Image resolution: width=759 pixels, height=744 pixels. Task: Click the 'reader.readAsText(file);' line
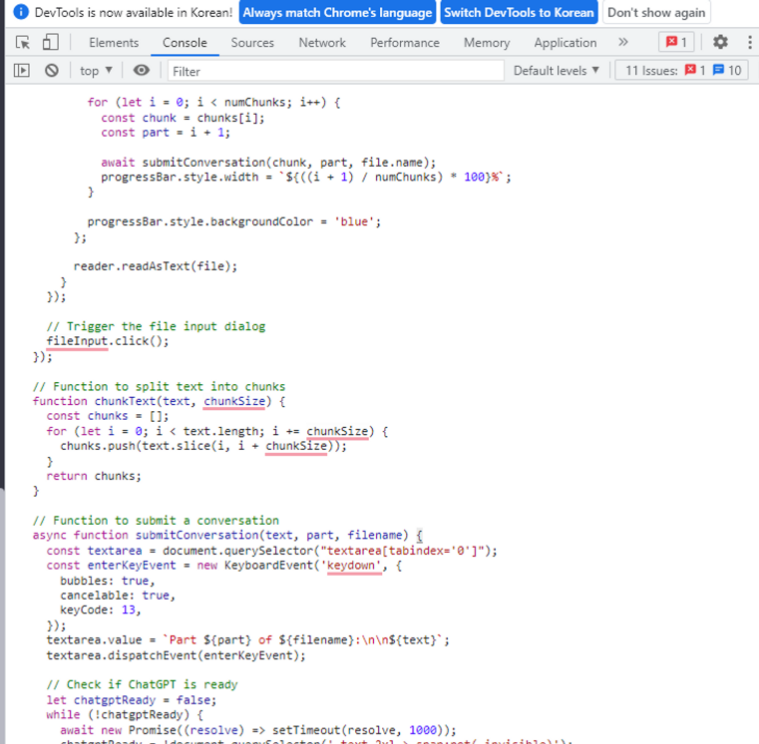pyautogui.click(x=155, y=266)
